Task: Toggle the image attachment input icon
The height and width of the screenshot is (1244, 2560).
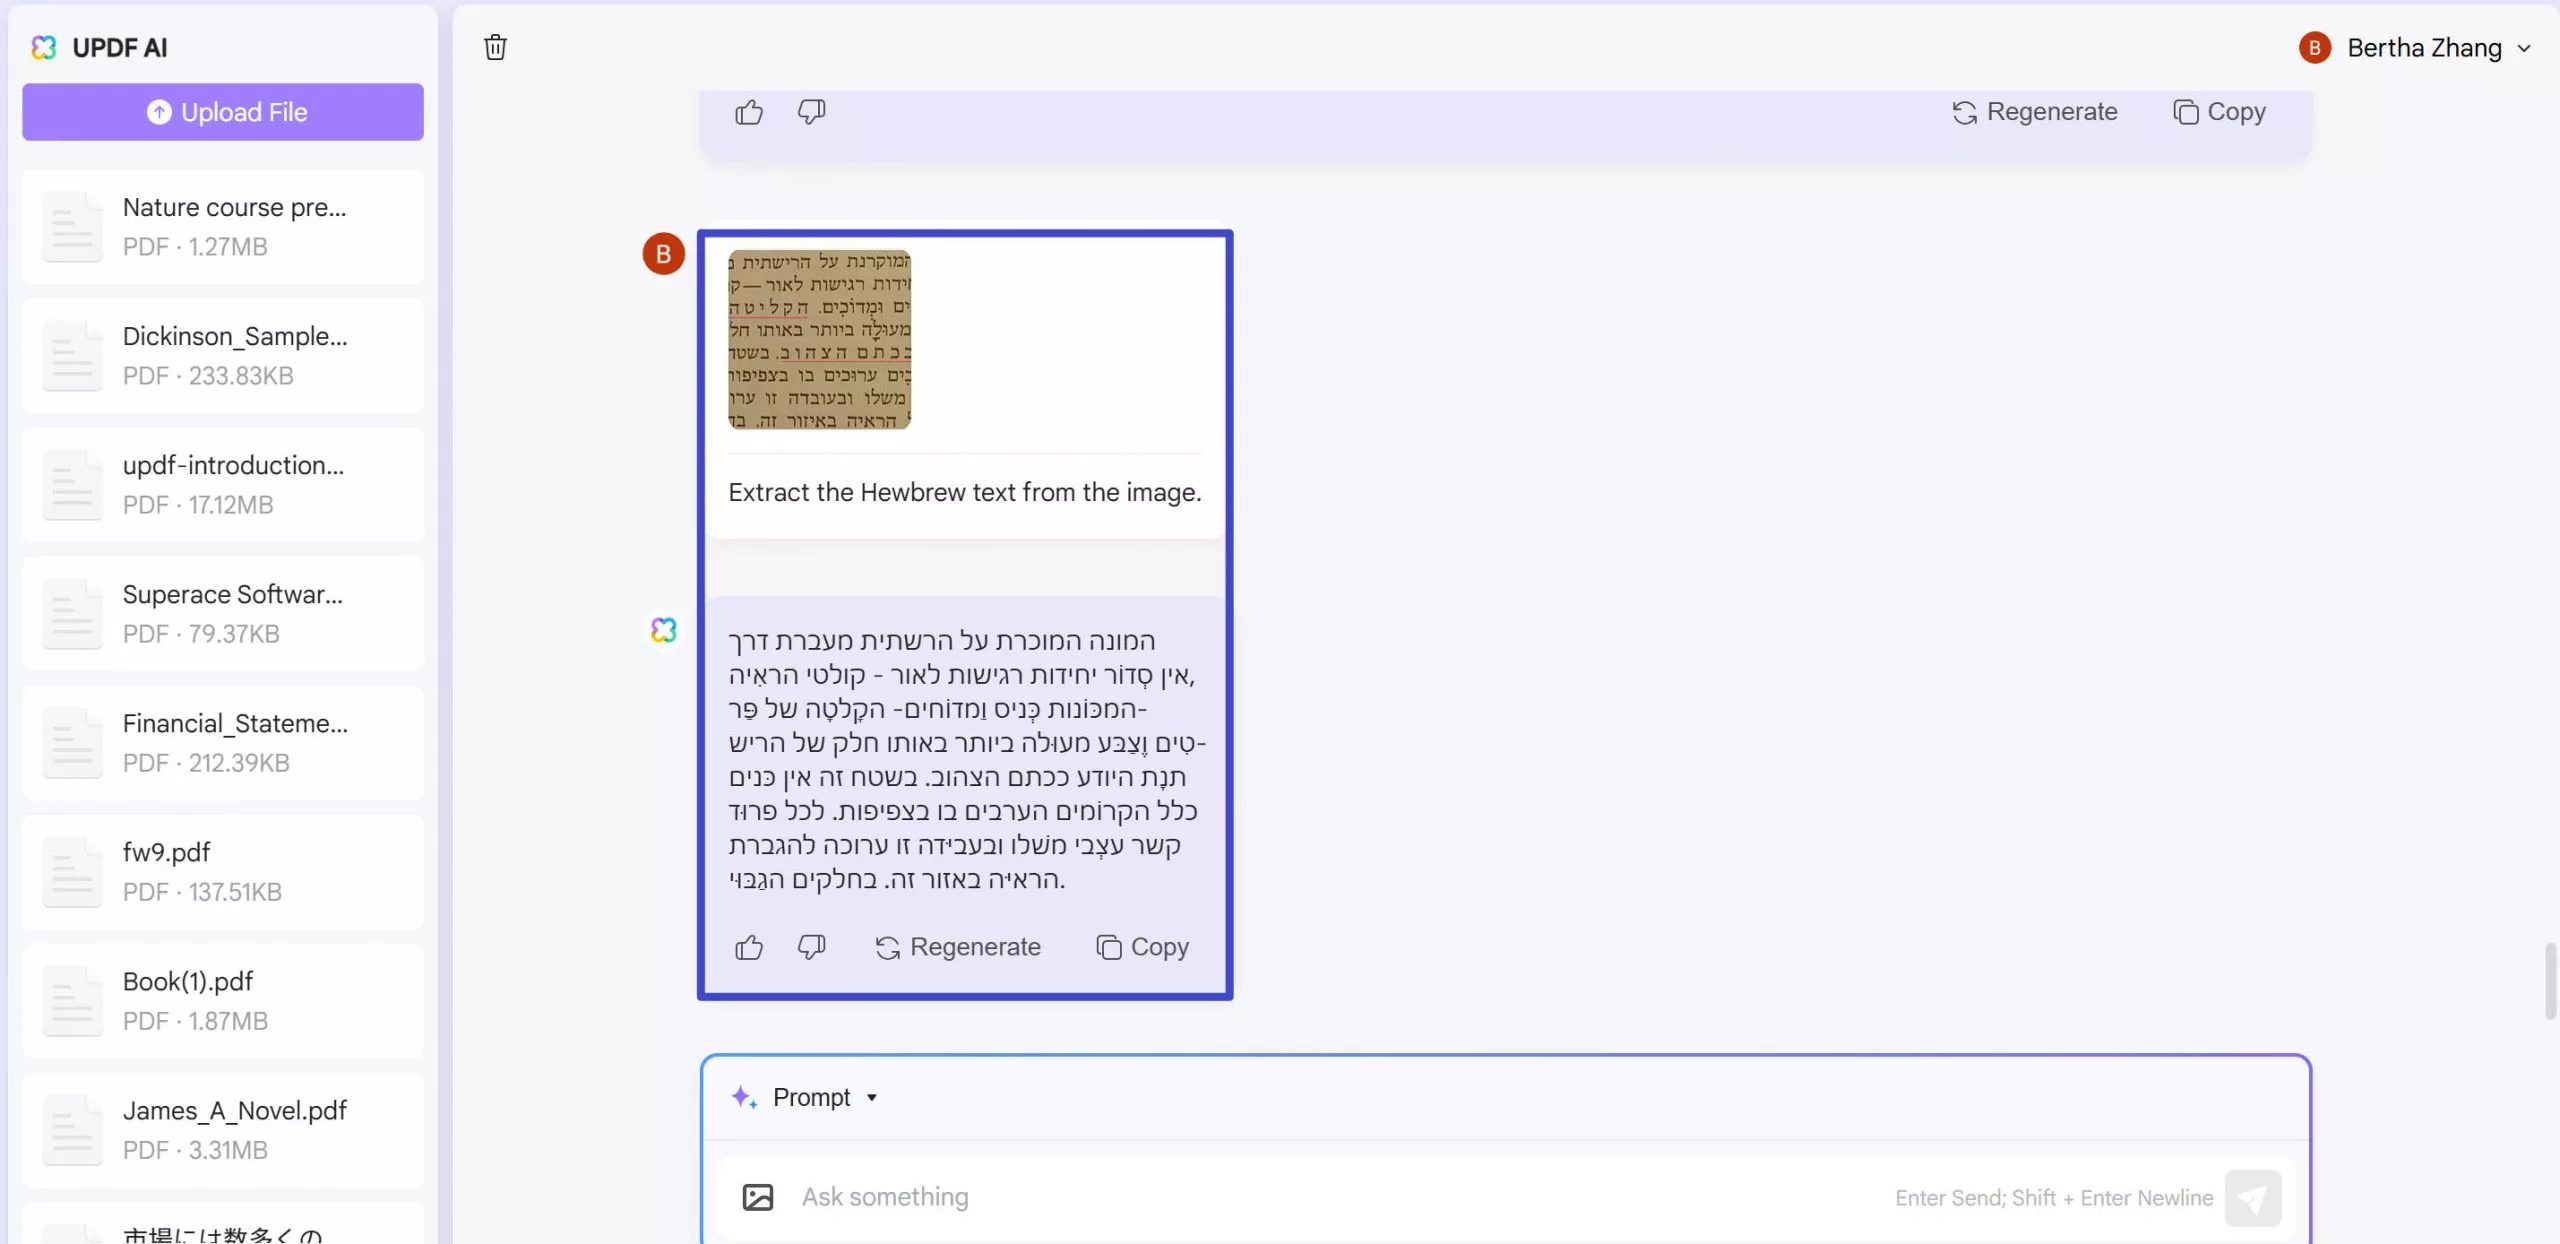Action: click(x=758, y=1195)
